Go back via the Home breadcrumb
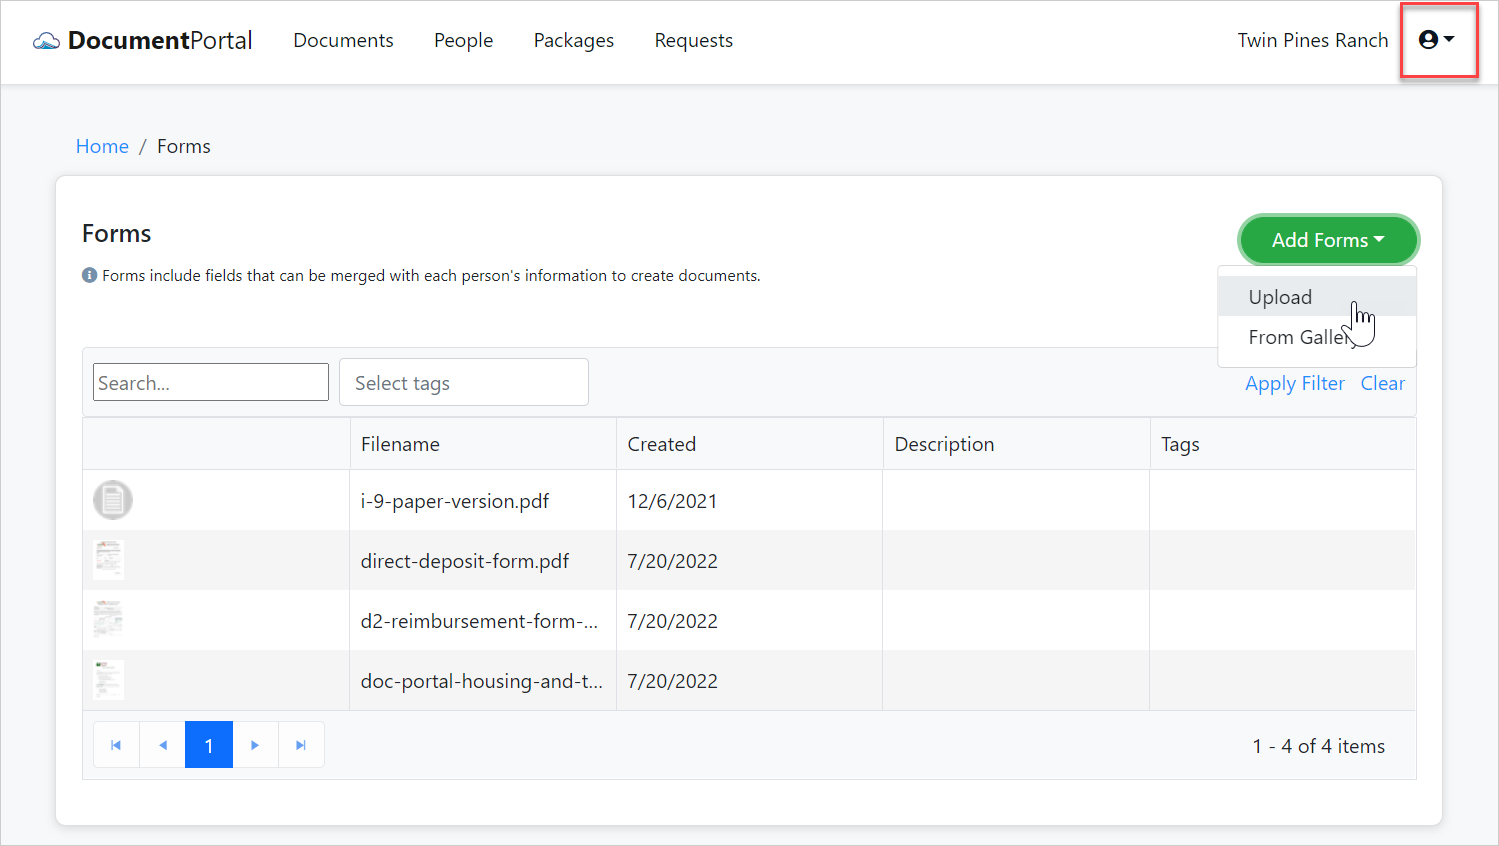Image resolution: width=1499 pixels, height=846 pixels. (x=102, y=146)
